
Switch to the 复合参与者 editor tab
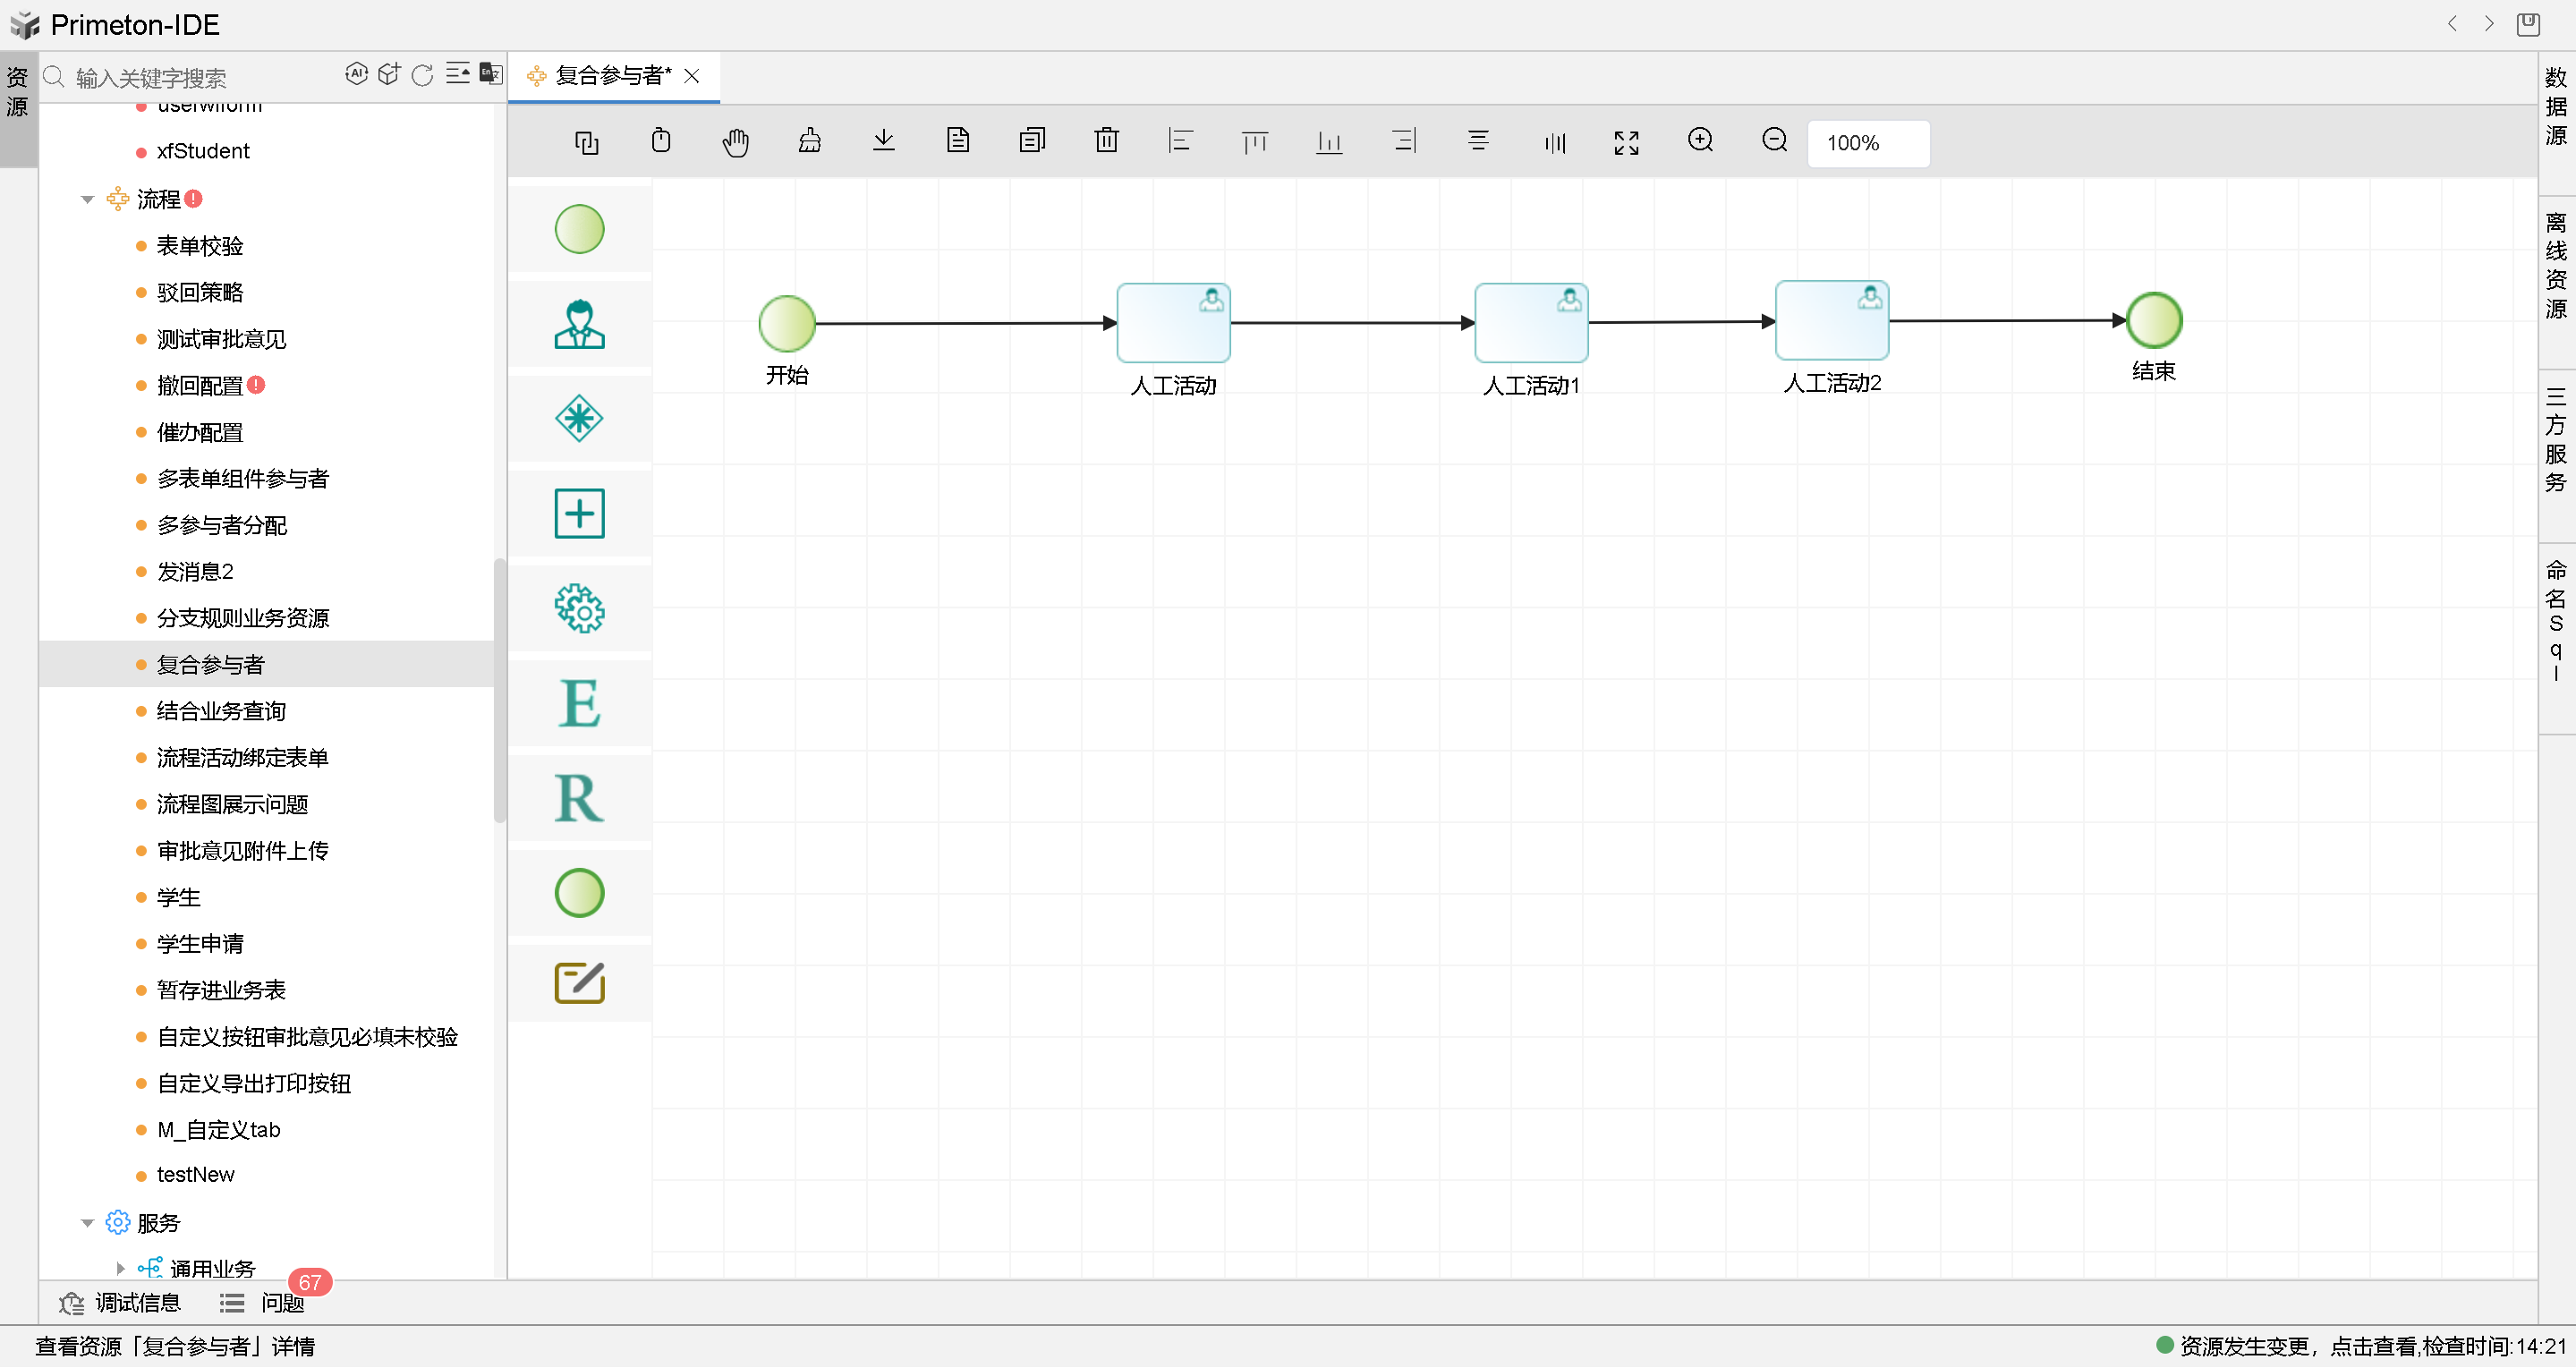612,76
